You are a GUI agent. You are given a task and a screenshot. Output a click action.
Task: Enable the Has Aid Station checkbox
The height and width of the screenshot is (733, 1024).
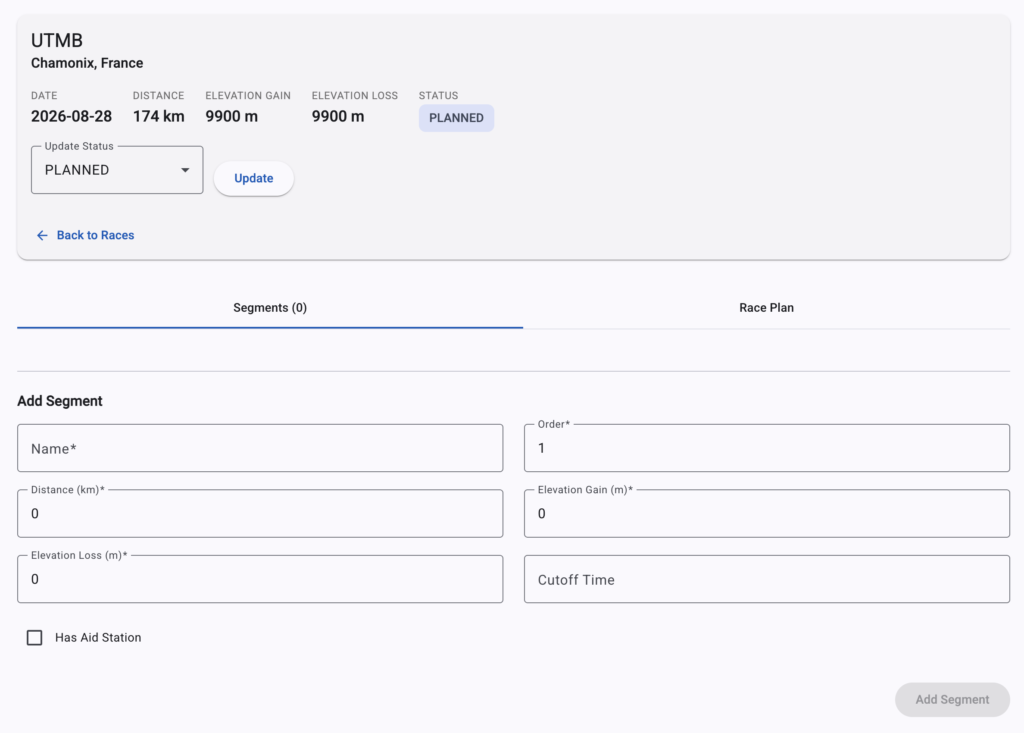pyautogui.click(x=35, y=638)
